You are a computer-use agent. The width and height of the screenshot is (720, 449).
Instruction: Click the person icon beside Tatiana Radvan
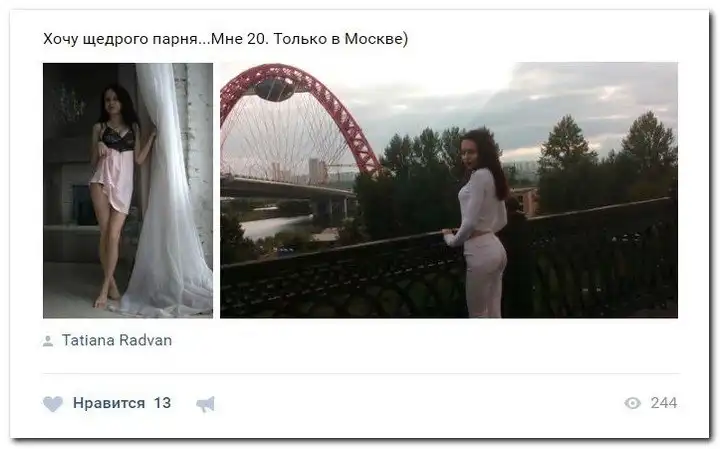(x=48, y=341)
